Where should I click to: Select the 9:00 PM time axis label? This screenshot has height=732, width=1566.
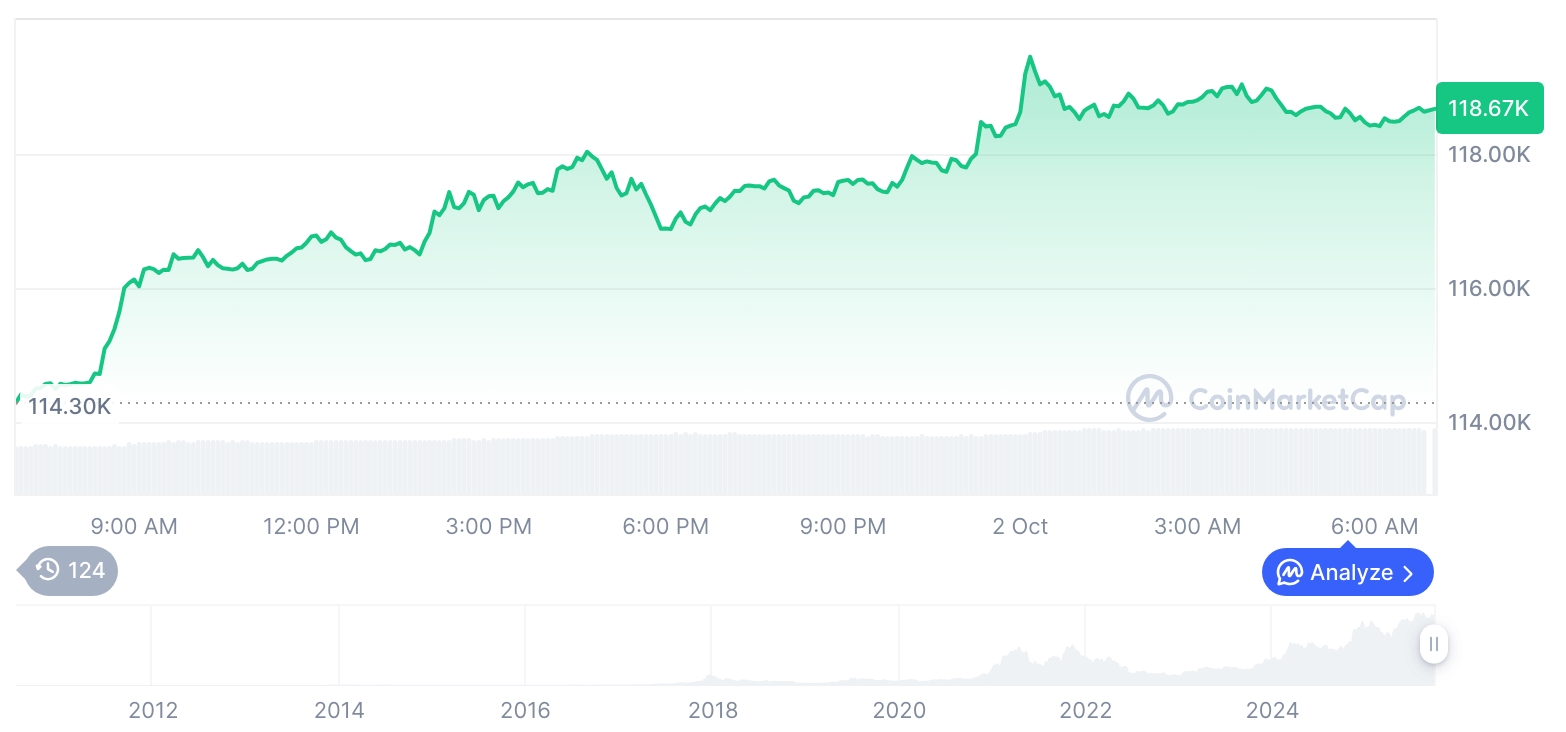(843, 526)
